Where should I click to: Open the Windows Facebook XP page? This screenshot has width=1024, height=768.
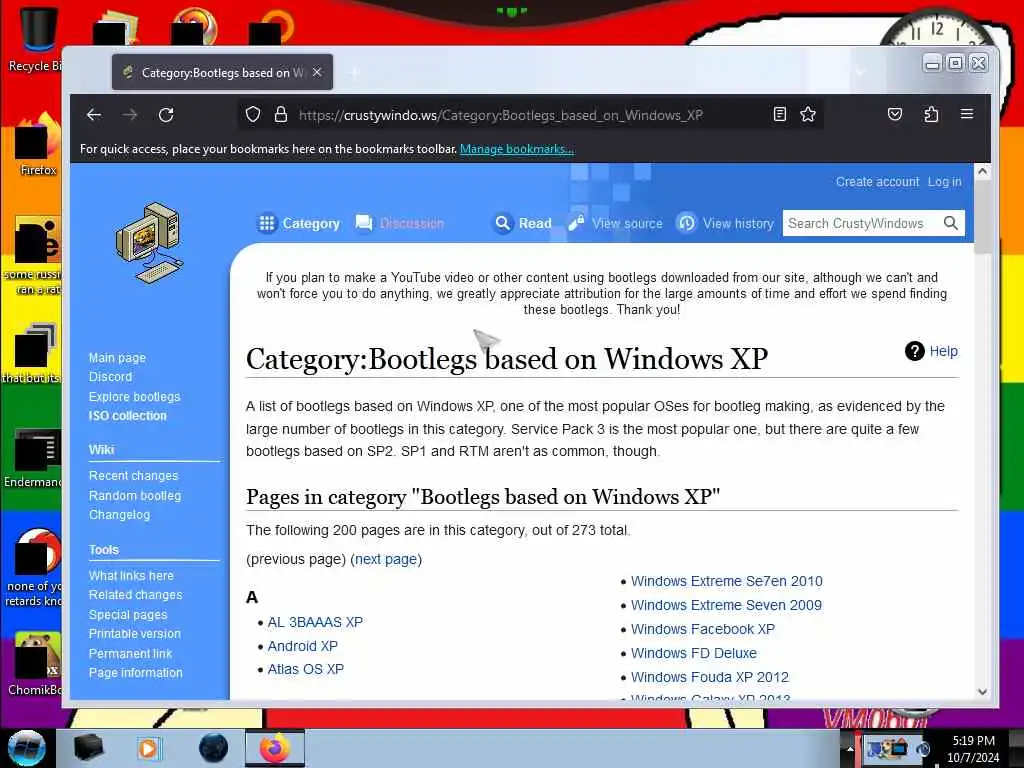pos(703,629)
